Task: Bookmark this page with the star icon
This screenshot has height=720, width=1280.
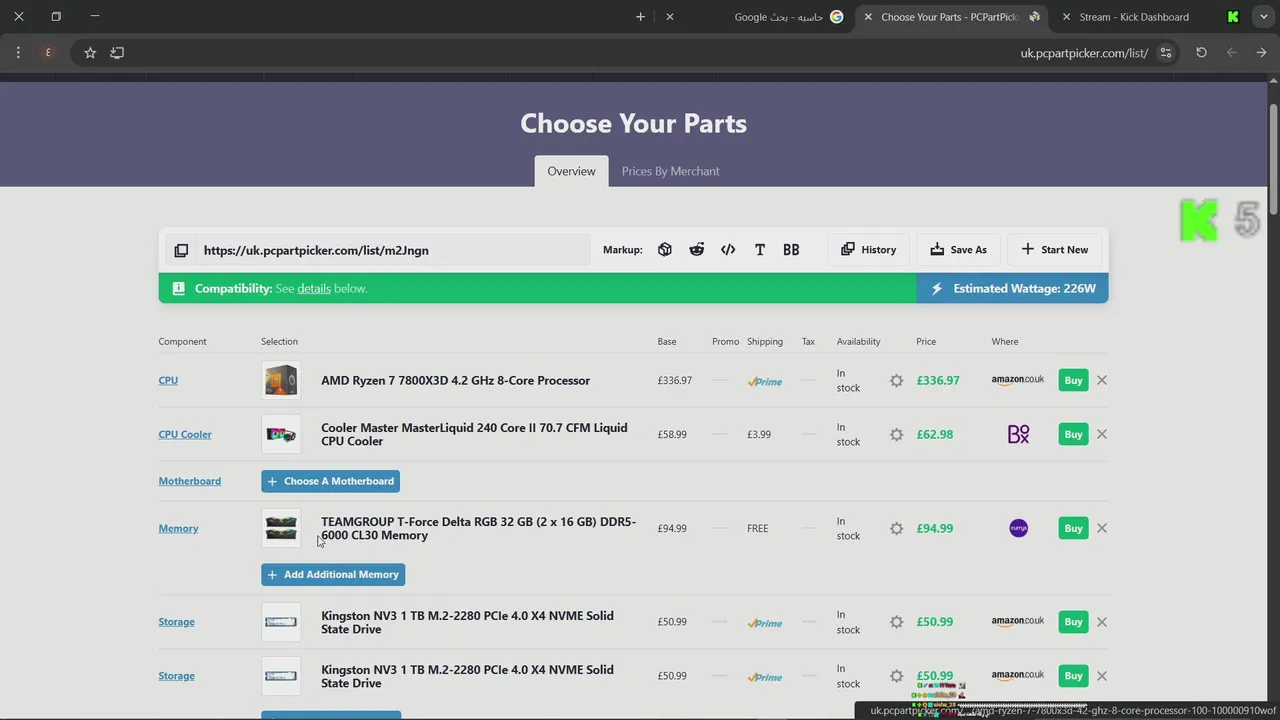Action: click(90, 53)
